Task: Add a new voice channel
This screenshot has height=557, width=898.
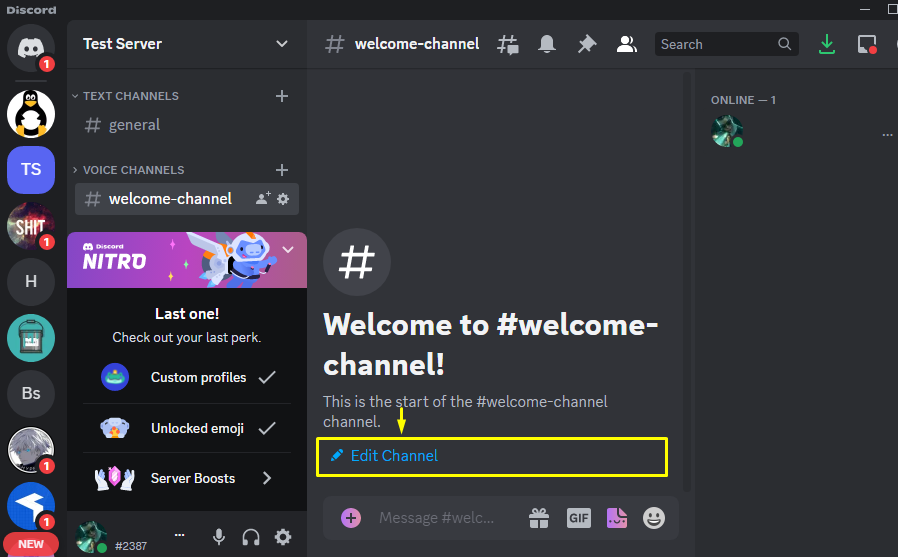Action: pyautogui.click(x=281, y=169)
